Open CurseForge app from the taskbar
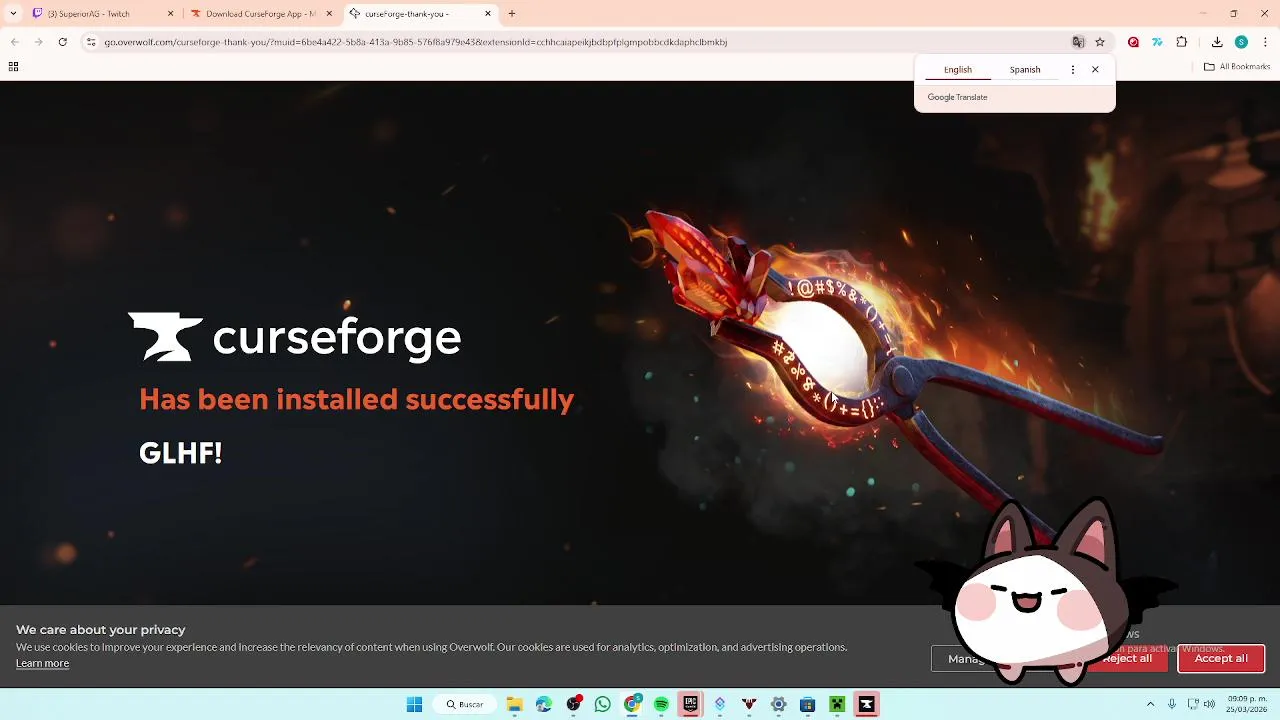This screenshot has height=720, width=1280. pyautogui.click(x=866, y=705)
